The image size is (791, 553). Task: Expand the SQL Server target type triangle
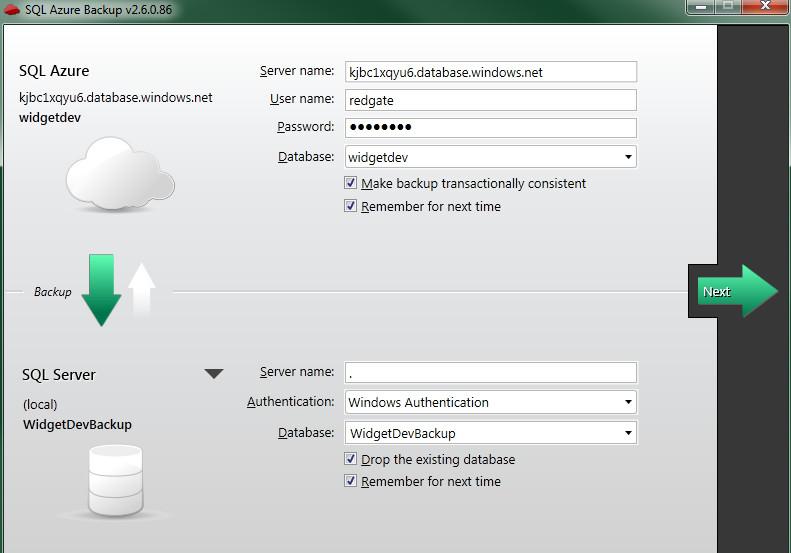pyautogui.click(x=214, y=374)
